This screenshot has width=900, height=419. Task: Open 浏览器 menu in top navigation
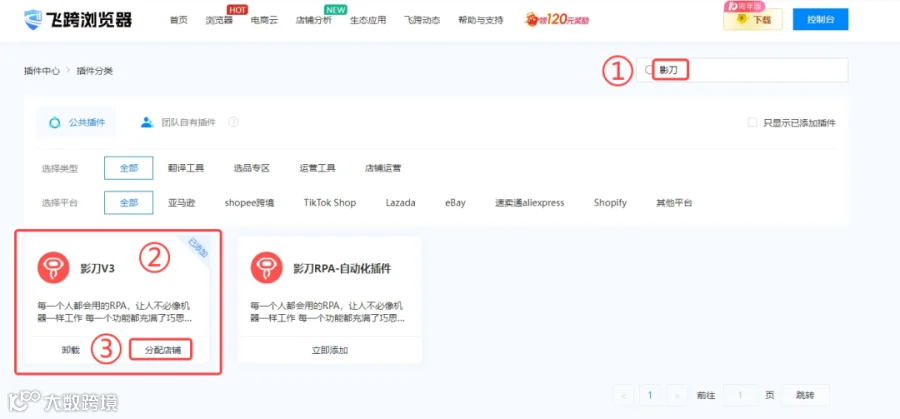coord(219,20)
